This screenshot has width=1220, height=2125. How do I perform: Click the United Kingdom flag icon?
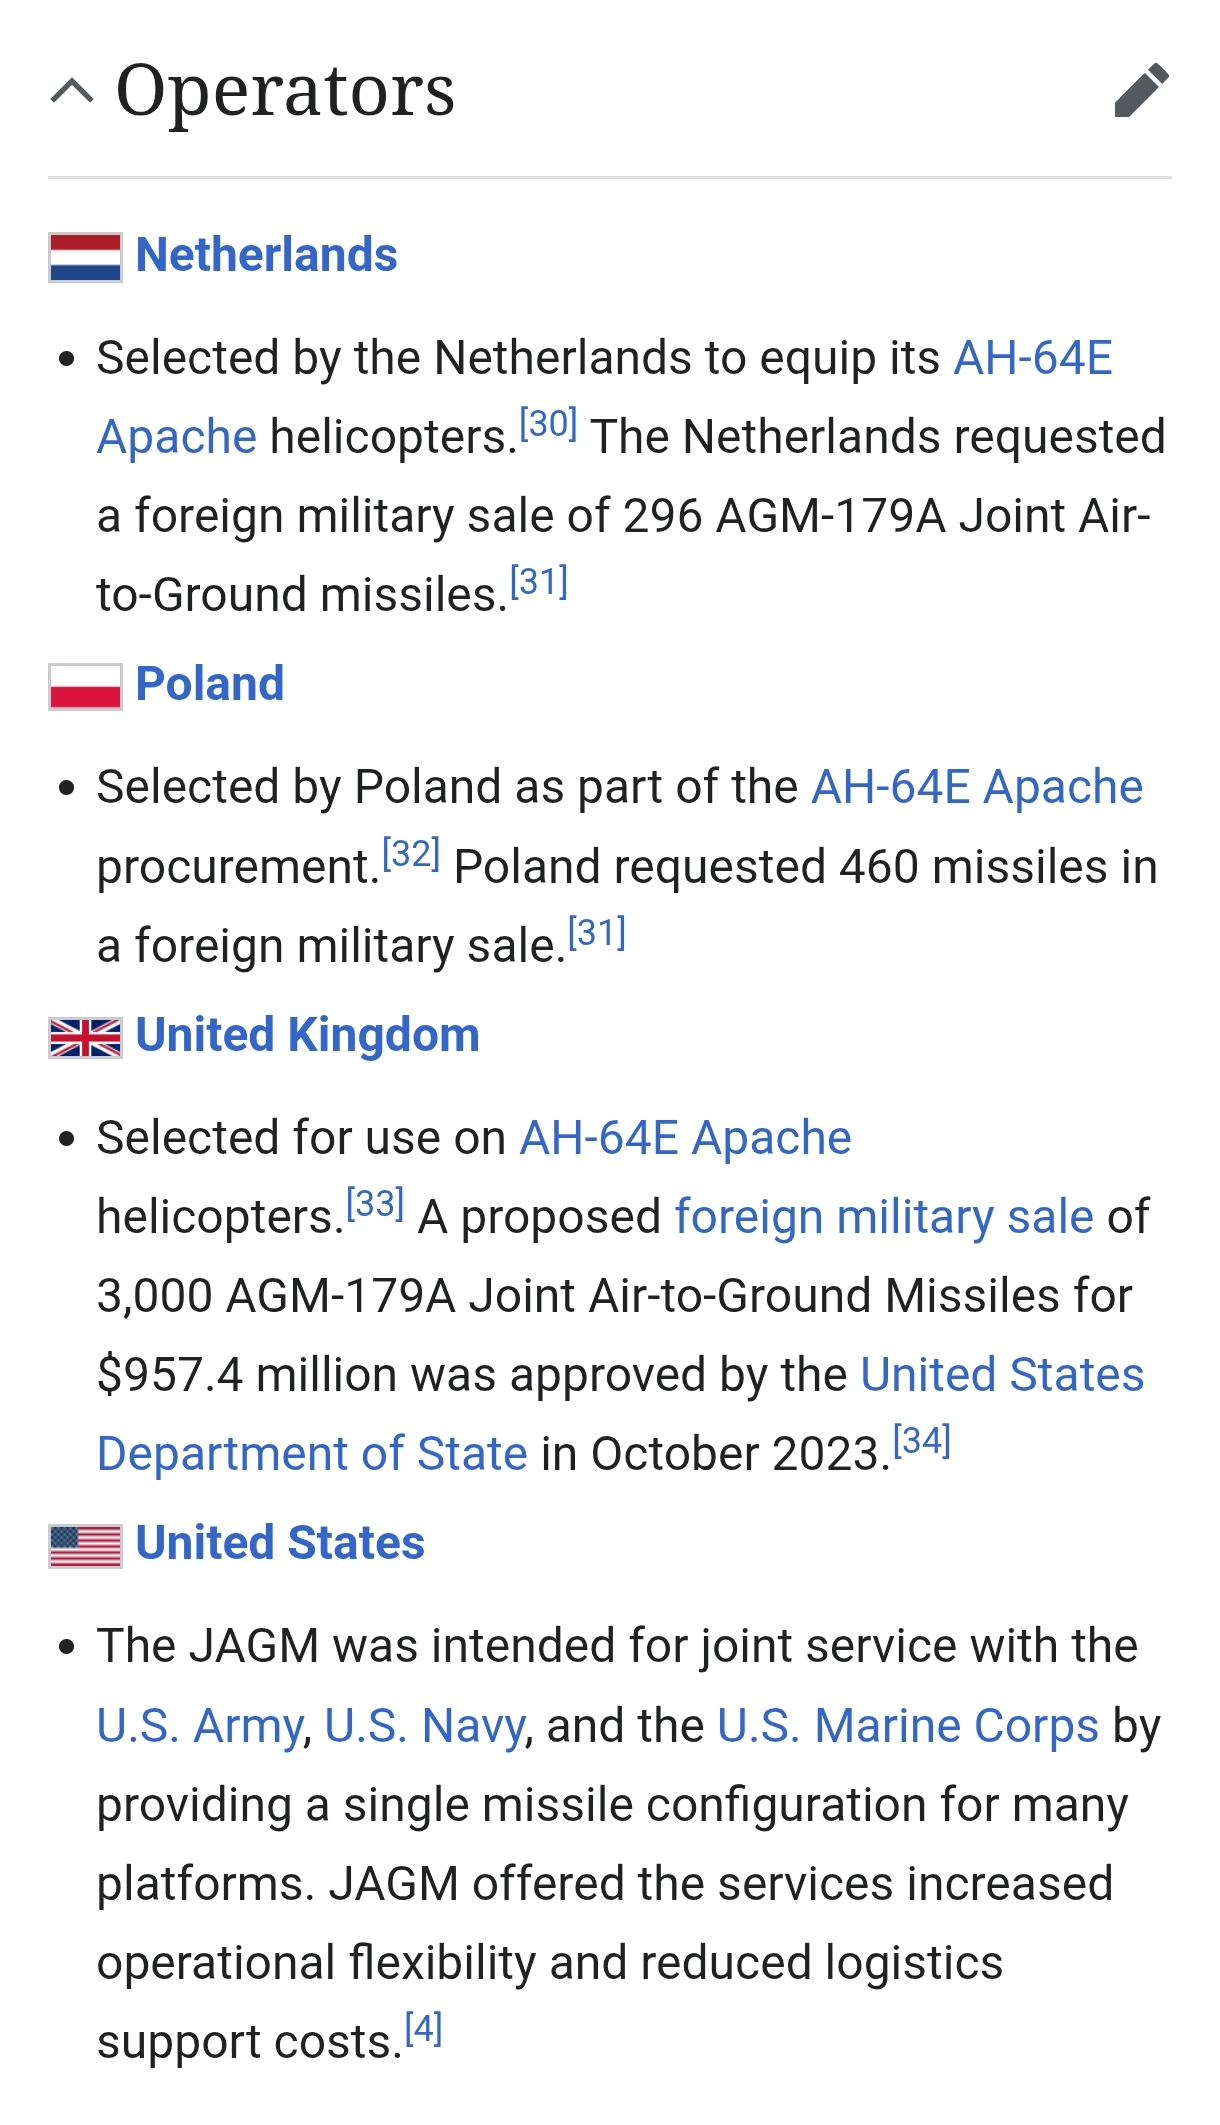(85, 1037)
